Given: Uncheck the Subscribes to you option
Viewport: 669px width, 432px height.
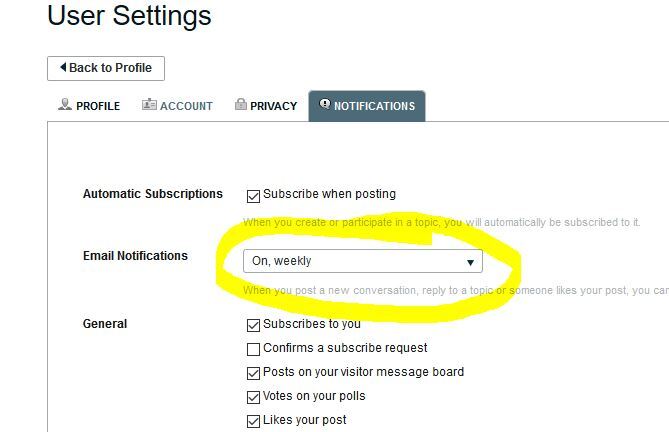Looking at the screenshot, I should [x=253, y=325].
